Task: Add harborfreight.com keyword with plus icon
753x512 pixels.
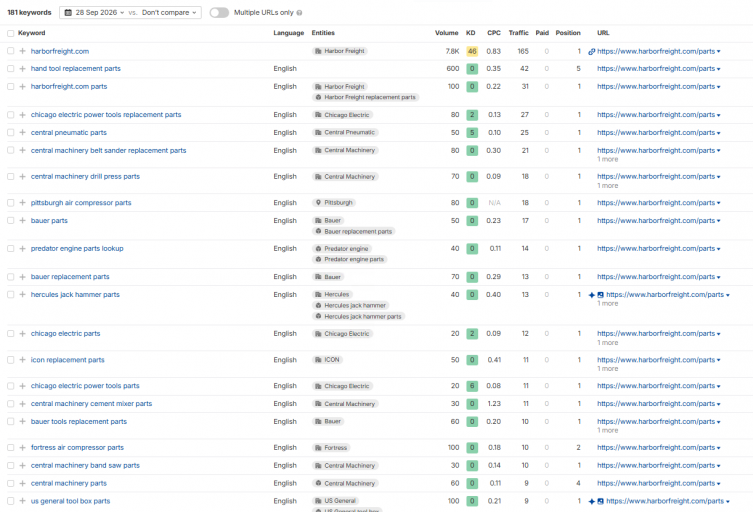Action: 22,51
